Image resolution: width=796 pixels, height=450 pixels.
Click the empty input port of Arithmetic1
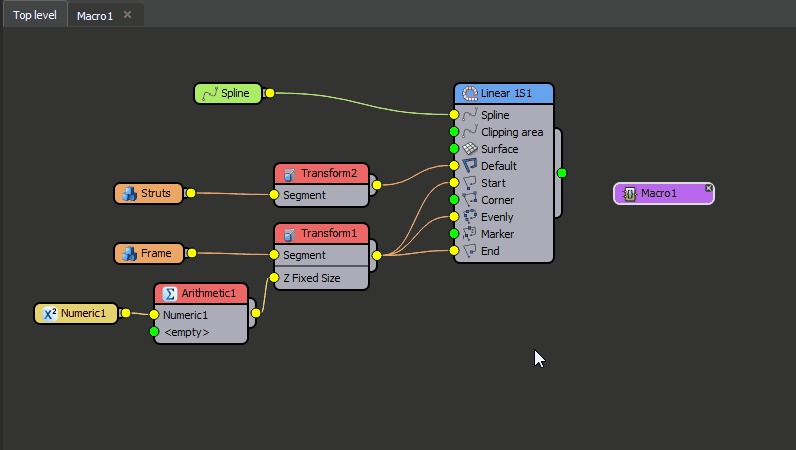pyautogui.click(x=154, y=331)
